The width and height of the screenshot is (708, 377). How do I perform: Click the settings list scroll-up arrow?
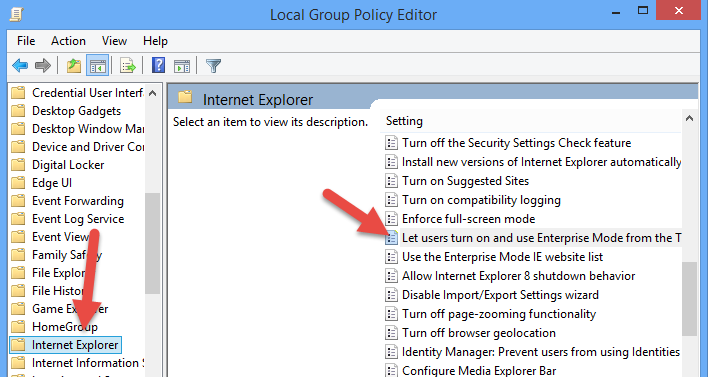[689, 119]
